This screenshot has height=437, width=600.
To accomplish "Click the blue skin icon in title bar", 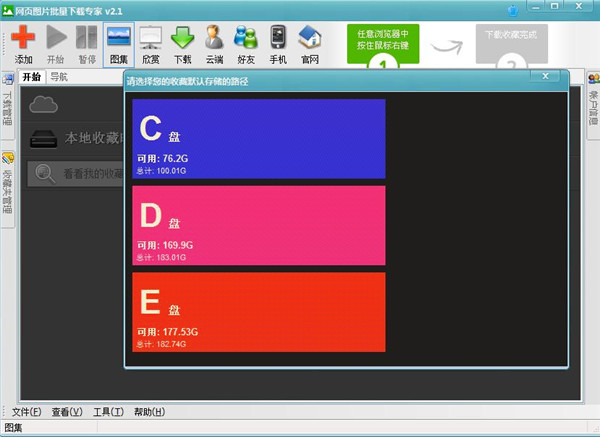I will pos(513,10).
